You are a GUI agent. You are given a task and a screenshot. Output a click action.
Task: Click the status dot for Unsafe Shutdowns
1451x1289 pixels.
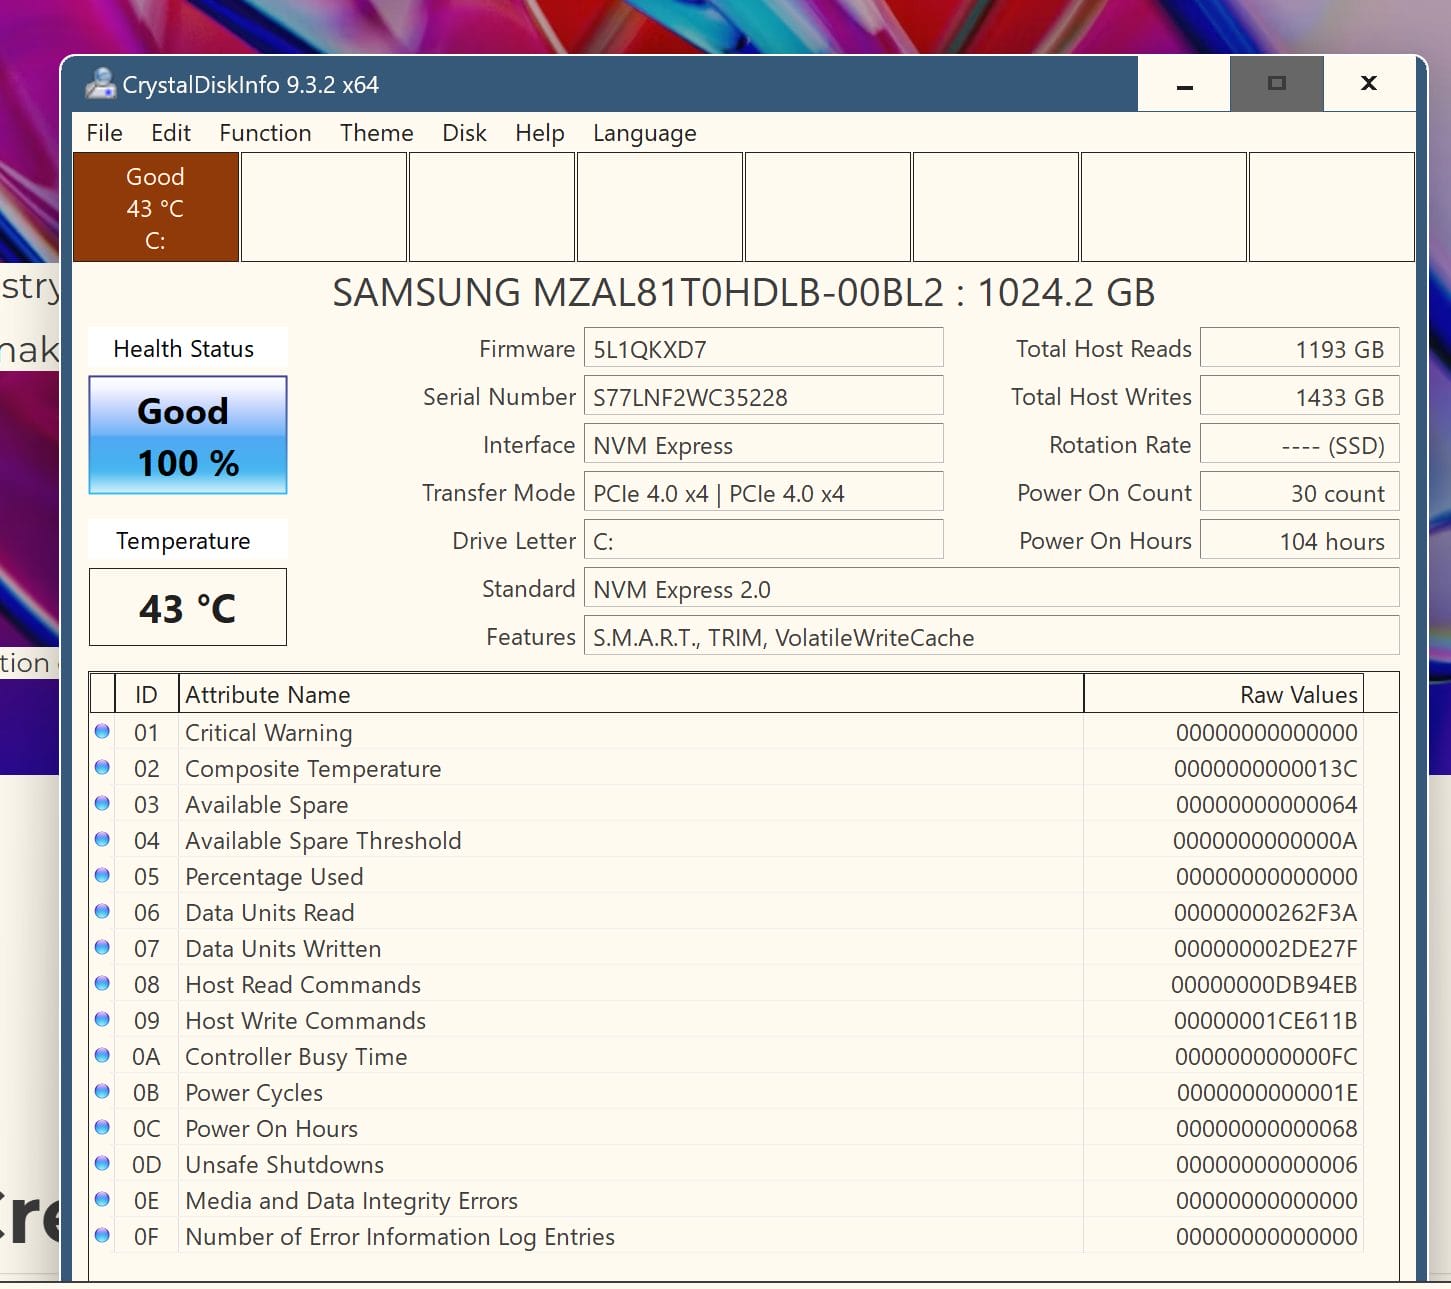[102, 1163]
